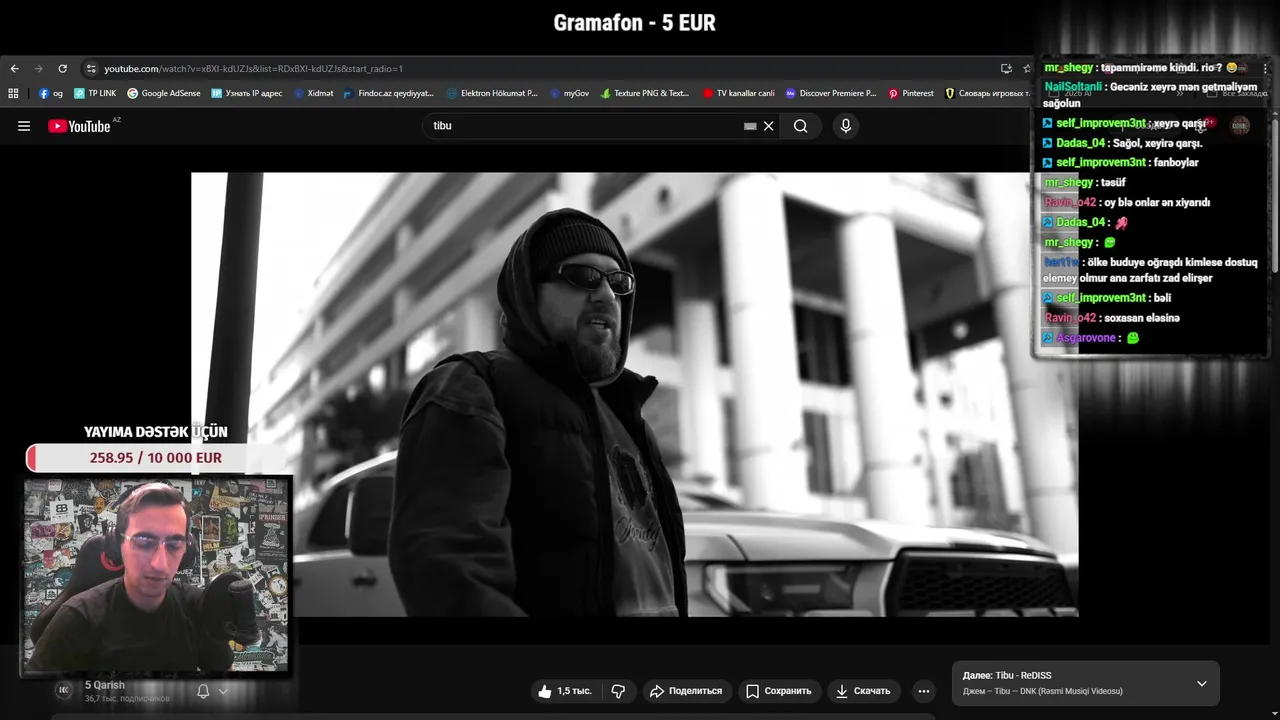Clear the search query with X
Image resolution: width=1280 pixels, height=720 pixels.
[x=769, y=126]
